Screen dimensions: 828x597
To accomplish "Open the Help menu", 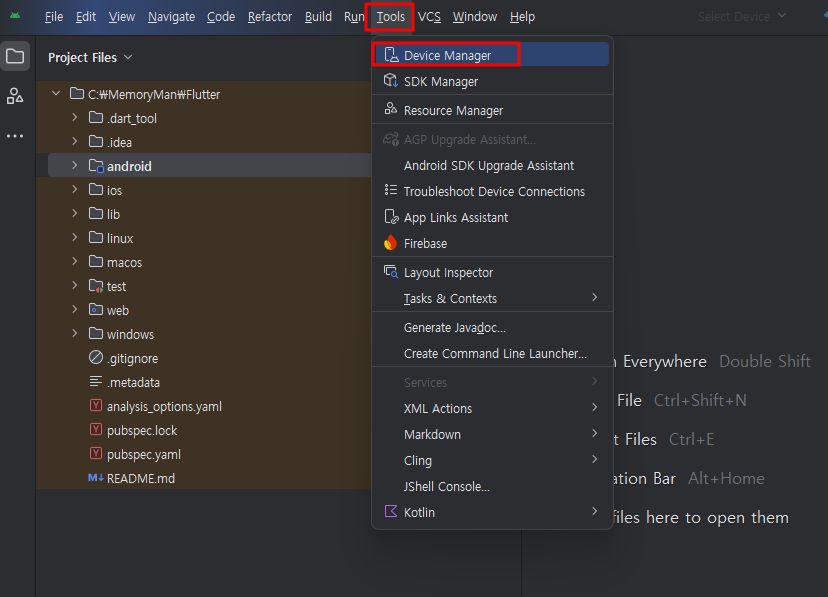I will point(522,17).
